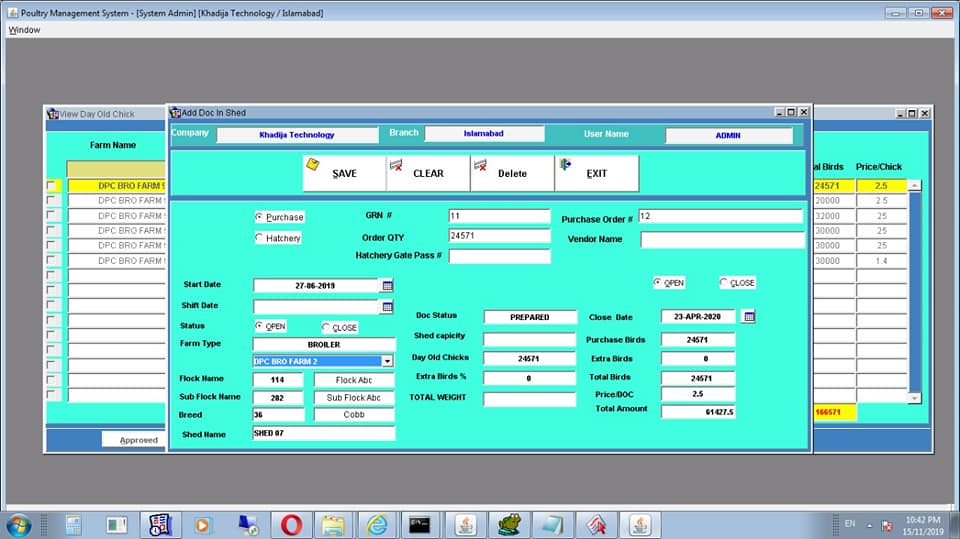Click the Farm Name column header
This screenshot has height=539, width=960.
tap(113, 145)
